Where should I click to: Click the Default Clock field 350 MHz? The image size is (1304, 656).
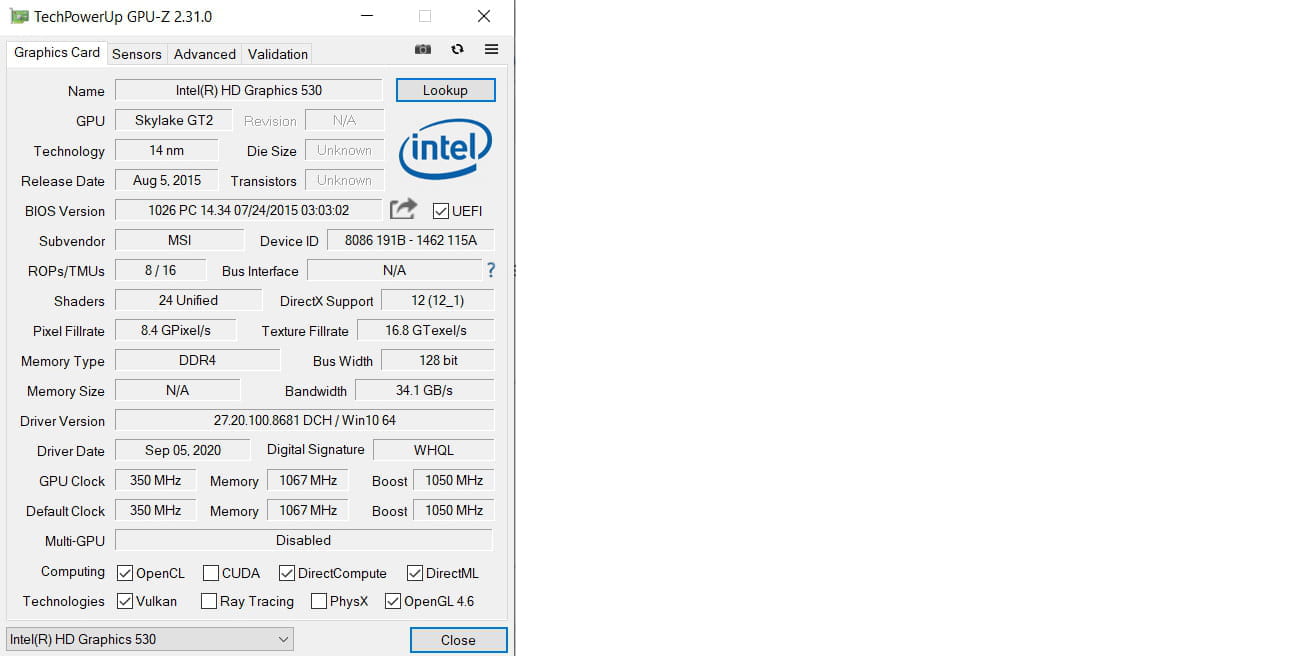(x=156, y=510)
